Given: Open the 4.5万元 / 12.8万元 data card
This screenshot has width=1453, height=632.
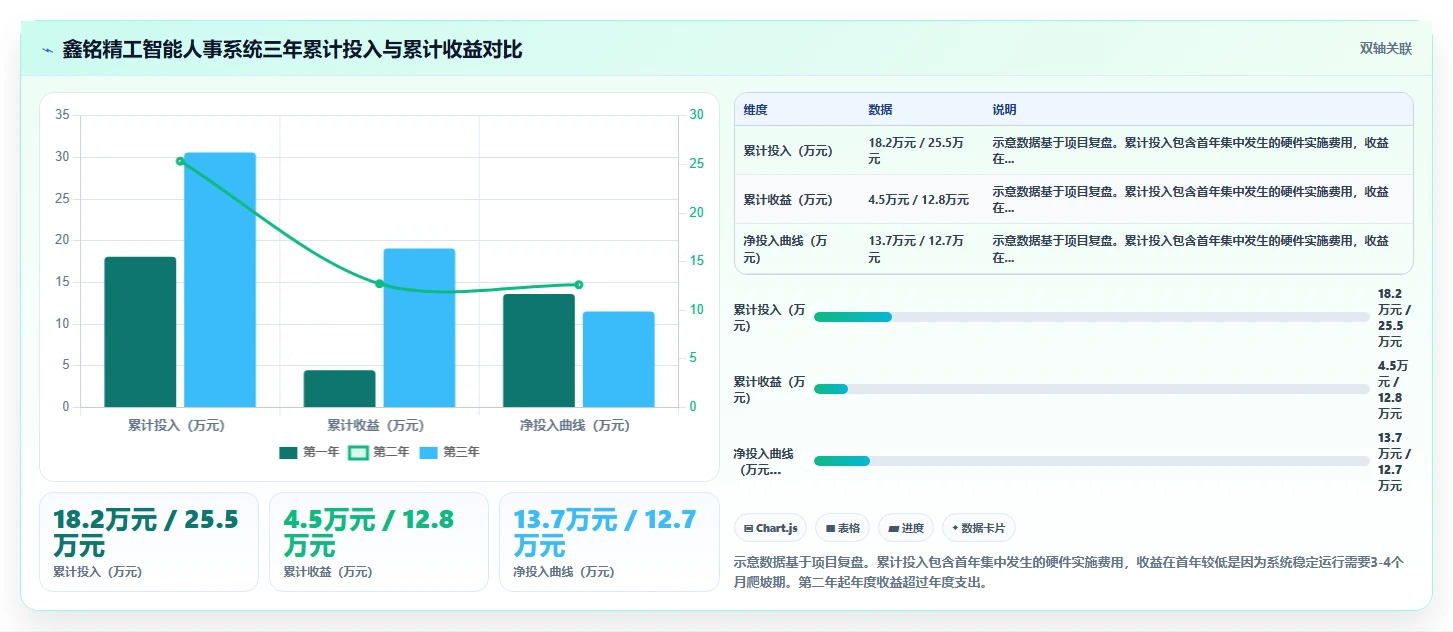Looking at the screenshot, I should click(379, 542).
